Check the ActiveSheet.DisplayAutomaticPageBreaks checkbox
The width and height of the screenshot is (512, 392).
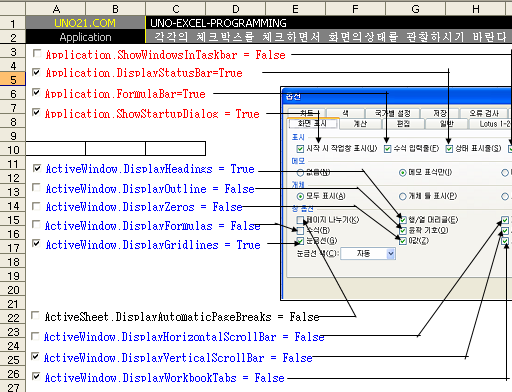pos(35,315)
